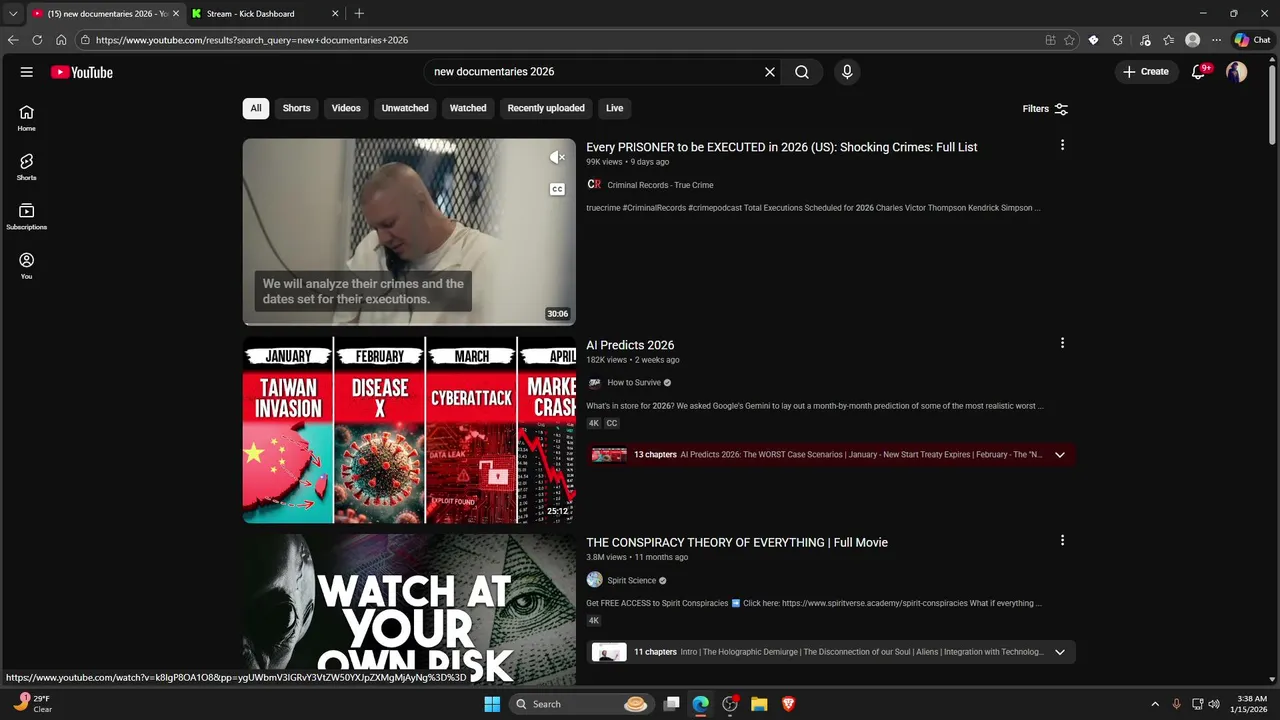Open the YouTube account avatar menu
Viewport: 1280px width, 720px height.
[1237, 72]
